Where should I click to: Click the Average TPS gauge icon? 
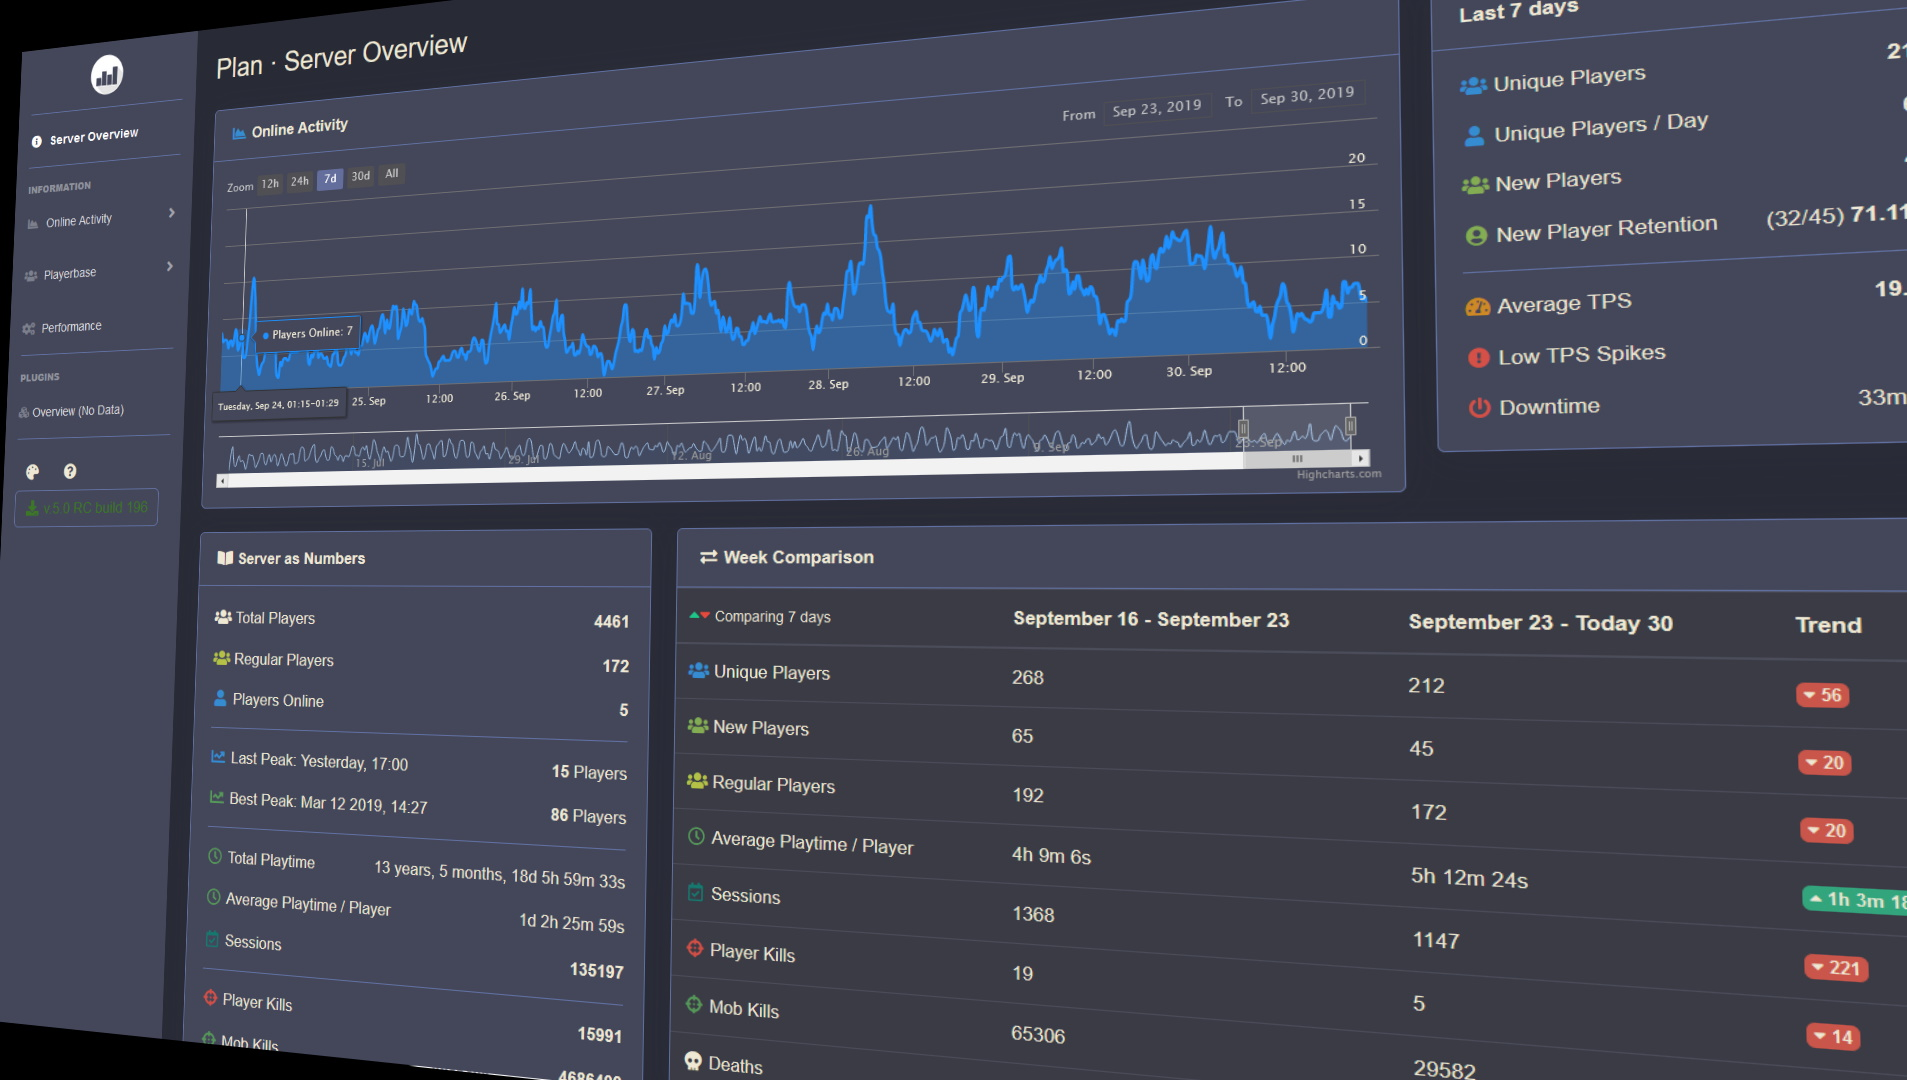tap(1477, 307)
